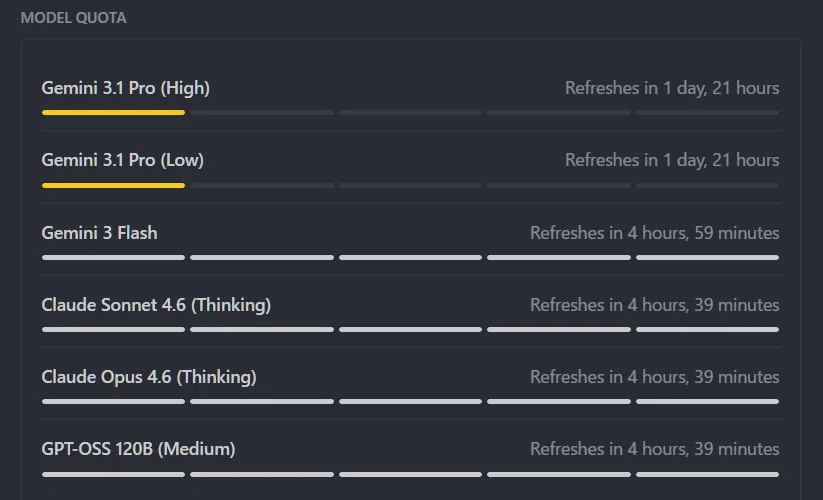This screenshot has height=500, width=823.
Task: Click the middle quota segment under Claude Sonnet 4.6
Action: 410,329
